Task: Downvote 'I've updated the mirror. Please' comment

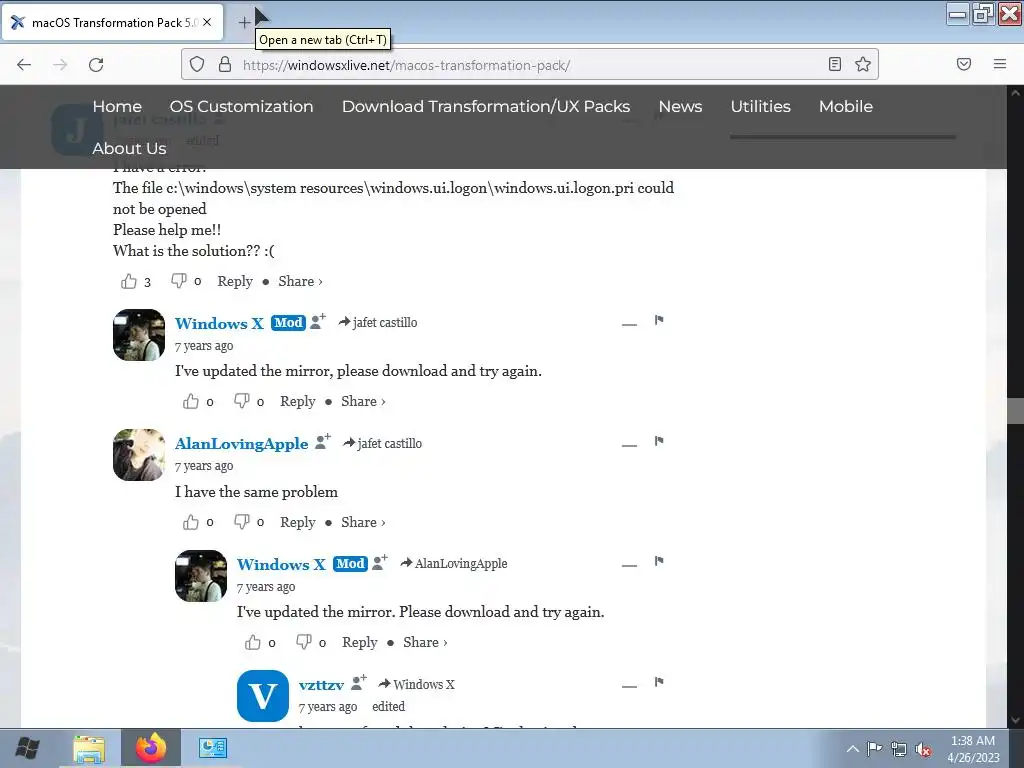Action: click(304, 642)
